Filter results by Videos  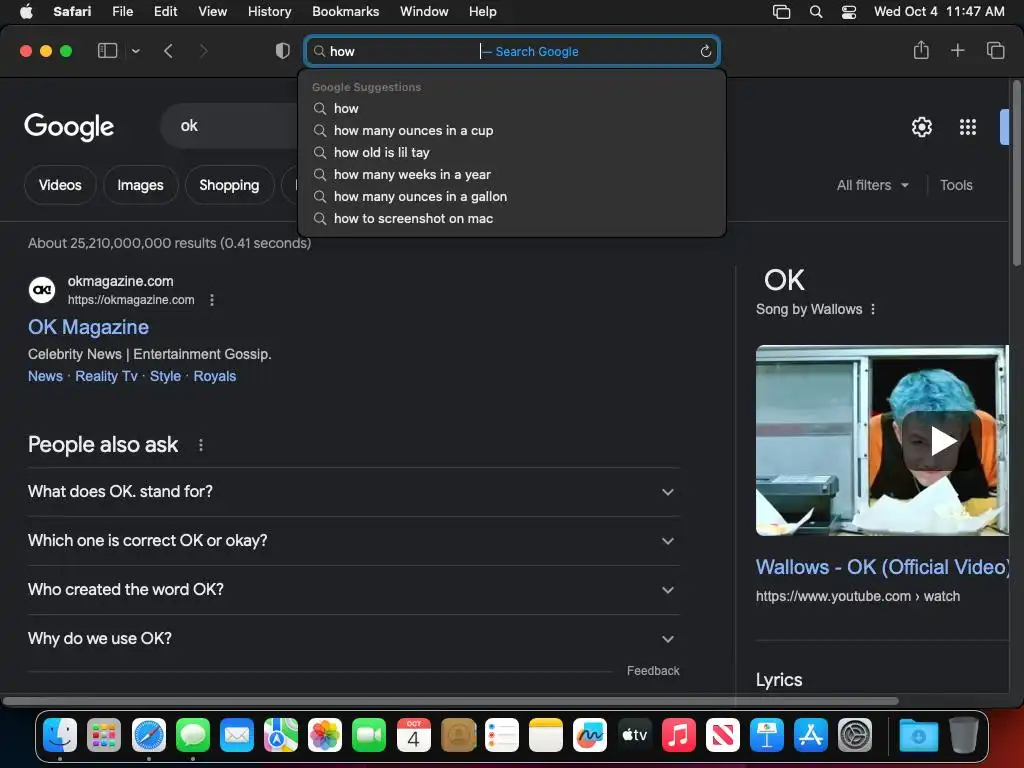click(60, 185)
